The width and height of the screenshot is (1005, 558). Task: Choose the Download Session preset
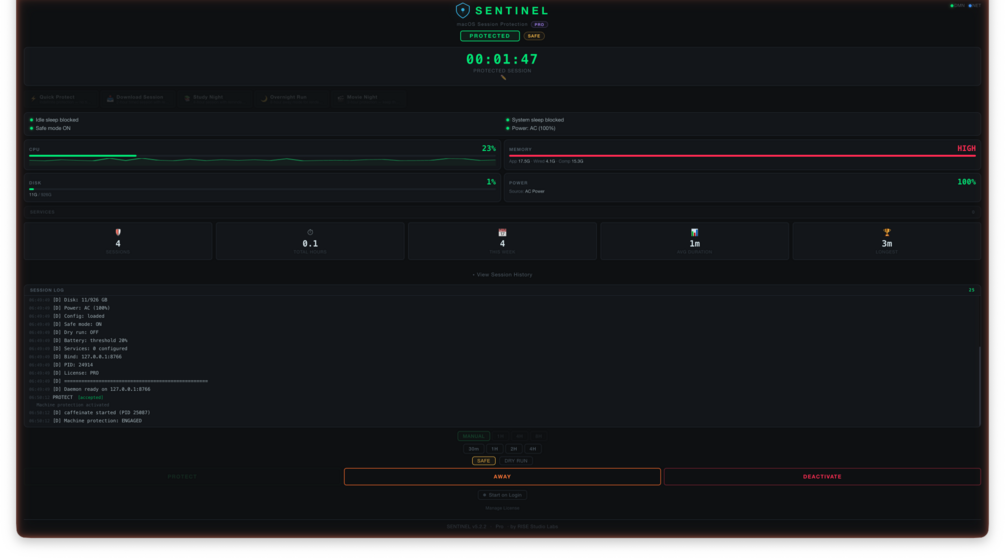pyautogui.click(x=139, y=97)
